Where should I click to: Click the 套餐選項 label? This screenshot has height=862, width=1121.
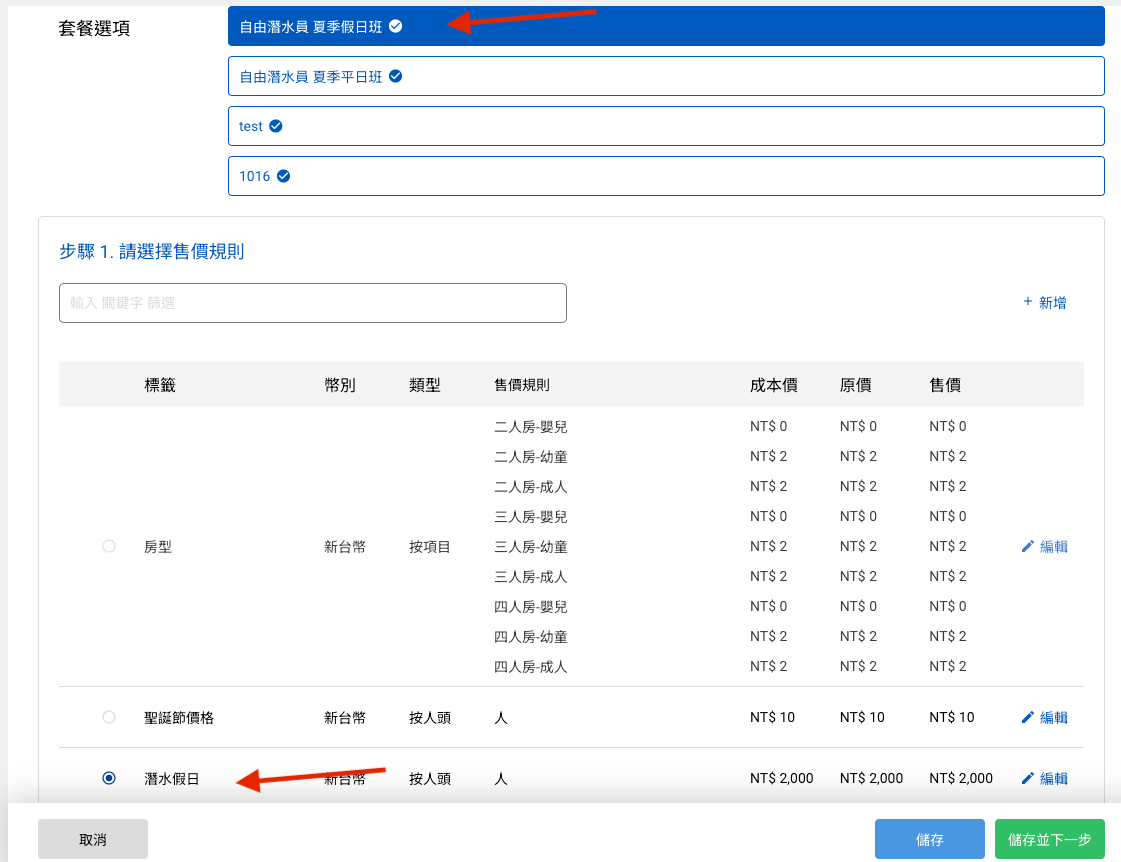94,28
